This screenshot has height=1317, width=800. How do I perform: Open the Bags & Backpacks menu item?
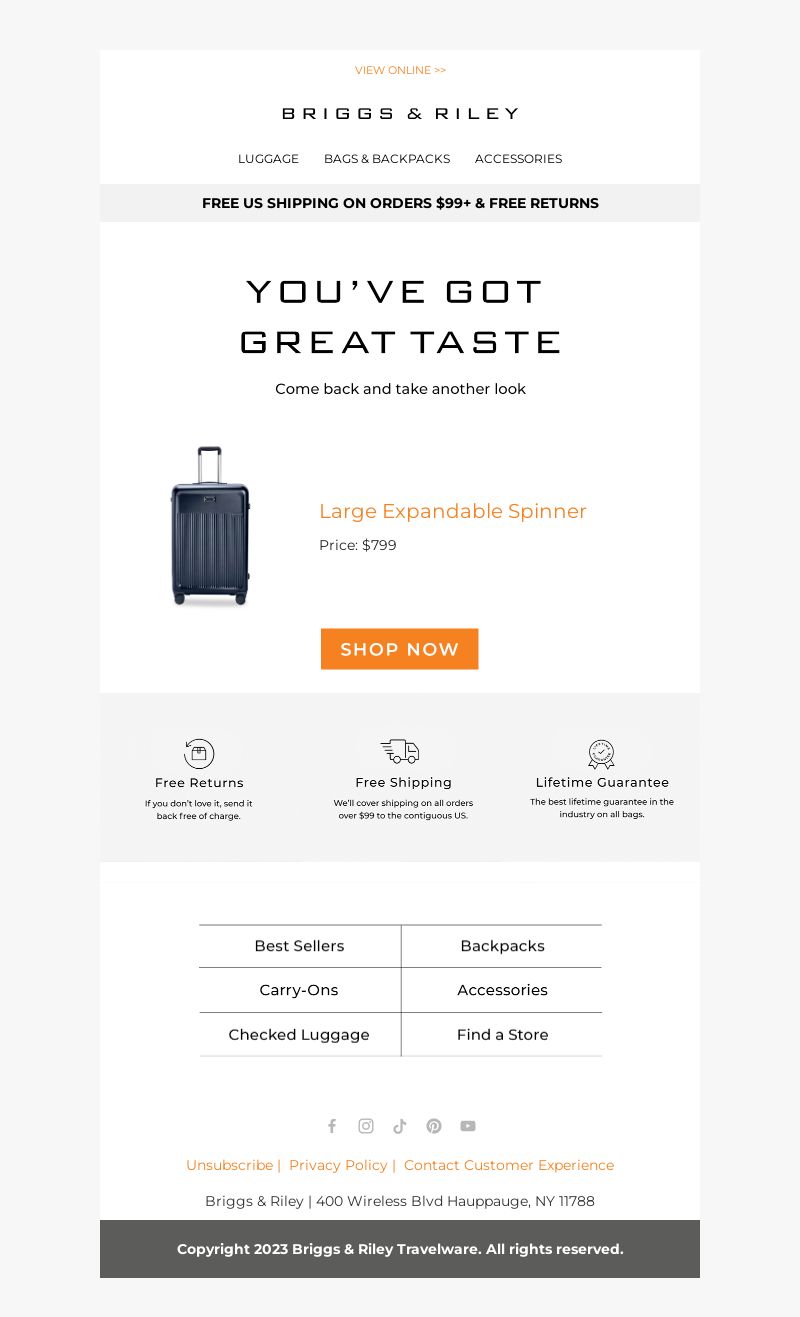pyautogui.click(x=387, y=159)
